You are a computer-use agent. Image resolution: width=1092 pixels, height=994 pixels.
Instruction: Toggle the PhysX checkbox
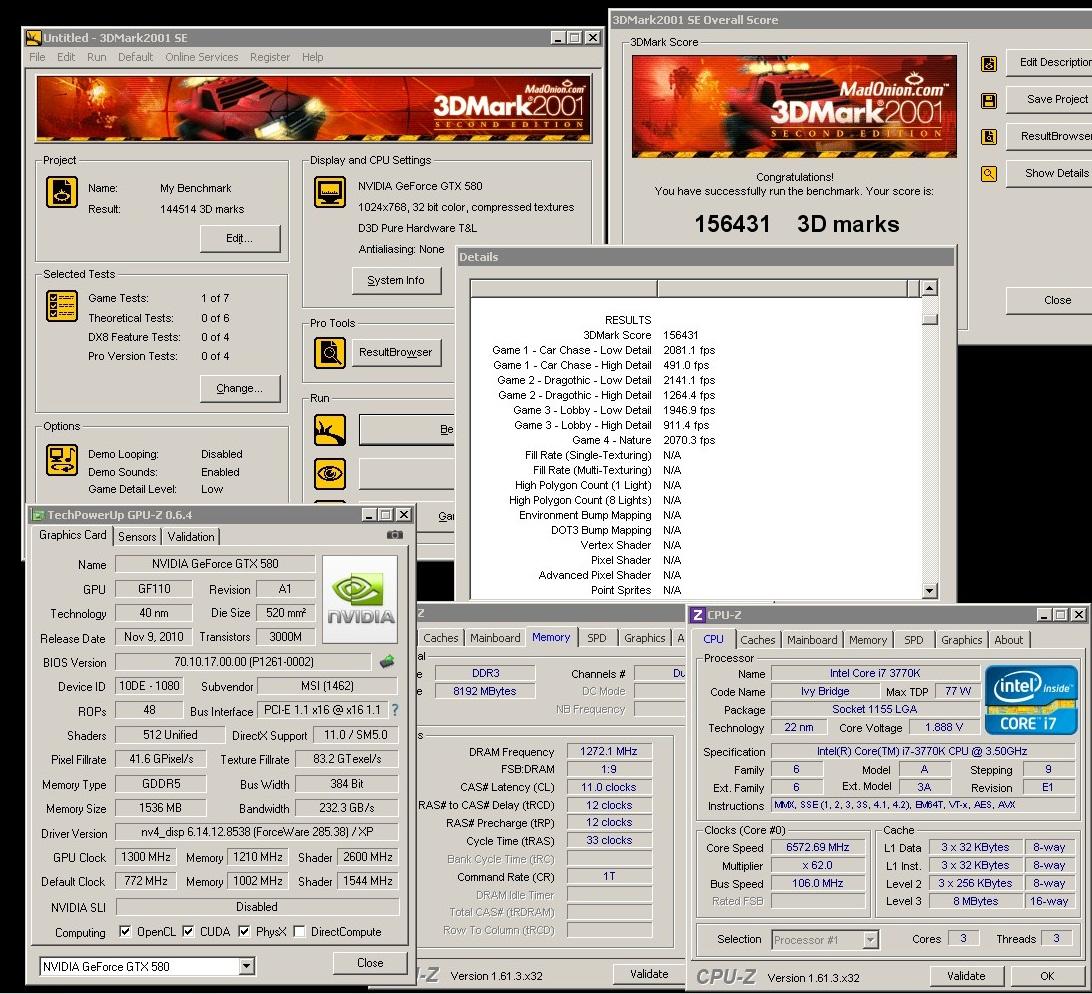[x=244, y=931]
